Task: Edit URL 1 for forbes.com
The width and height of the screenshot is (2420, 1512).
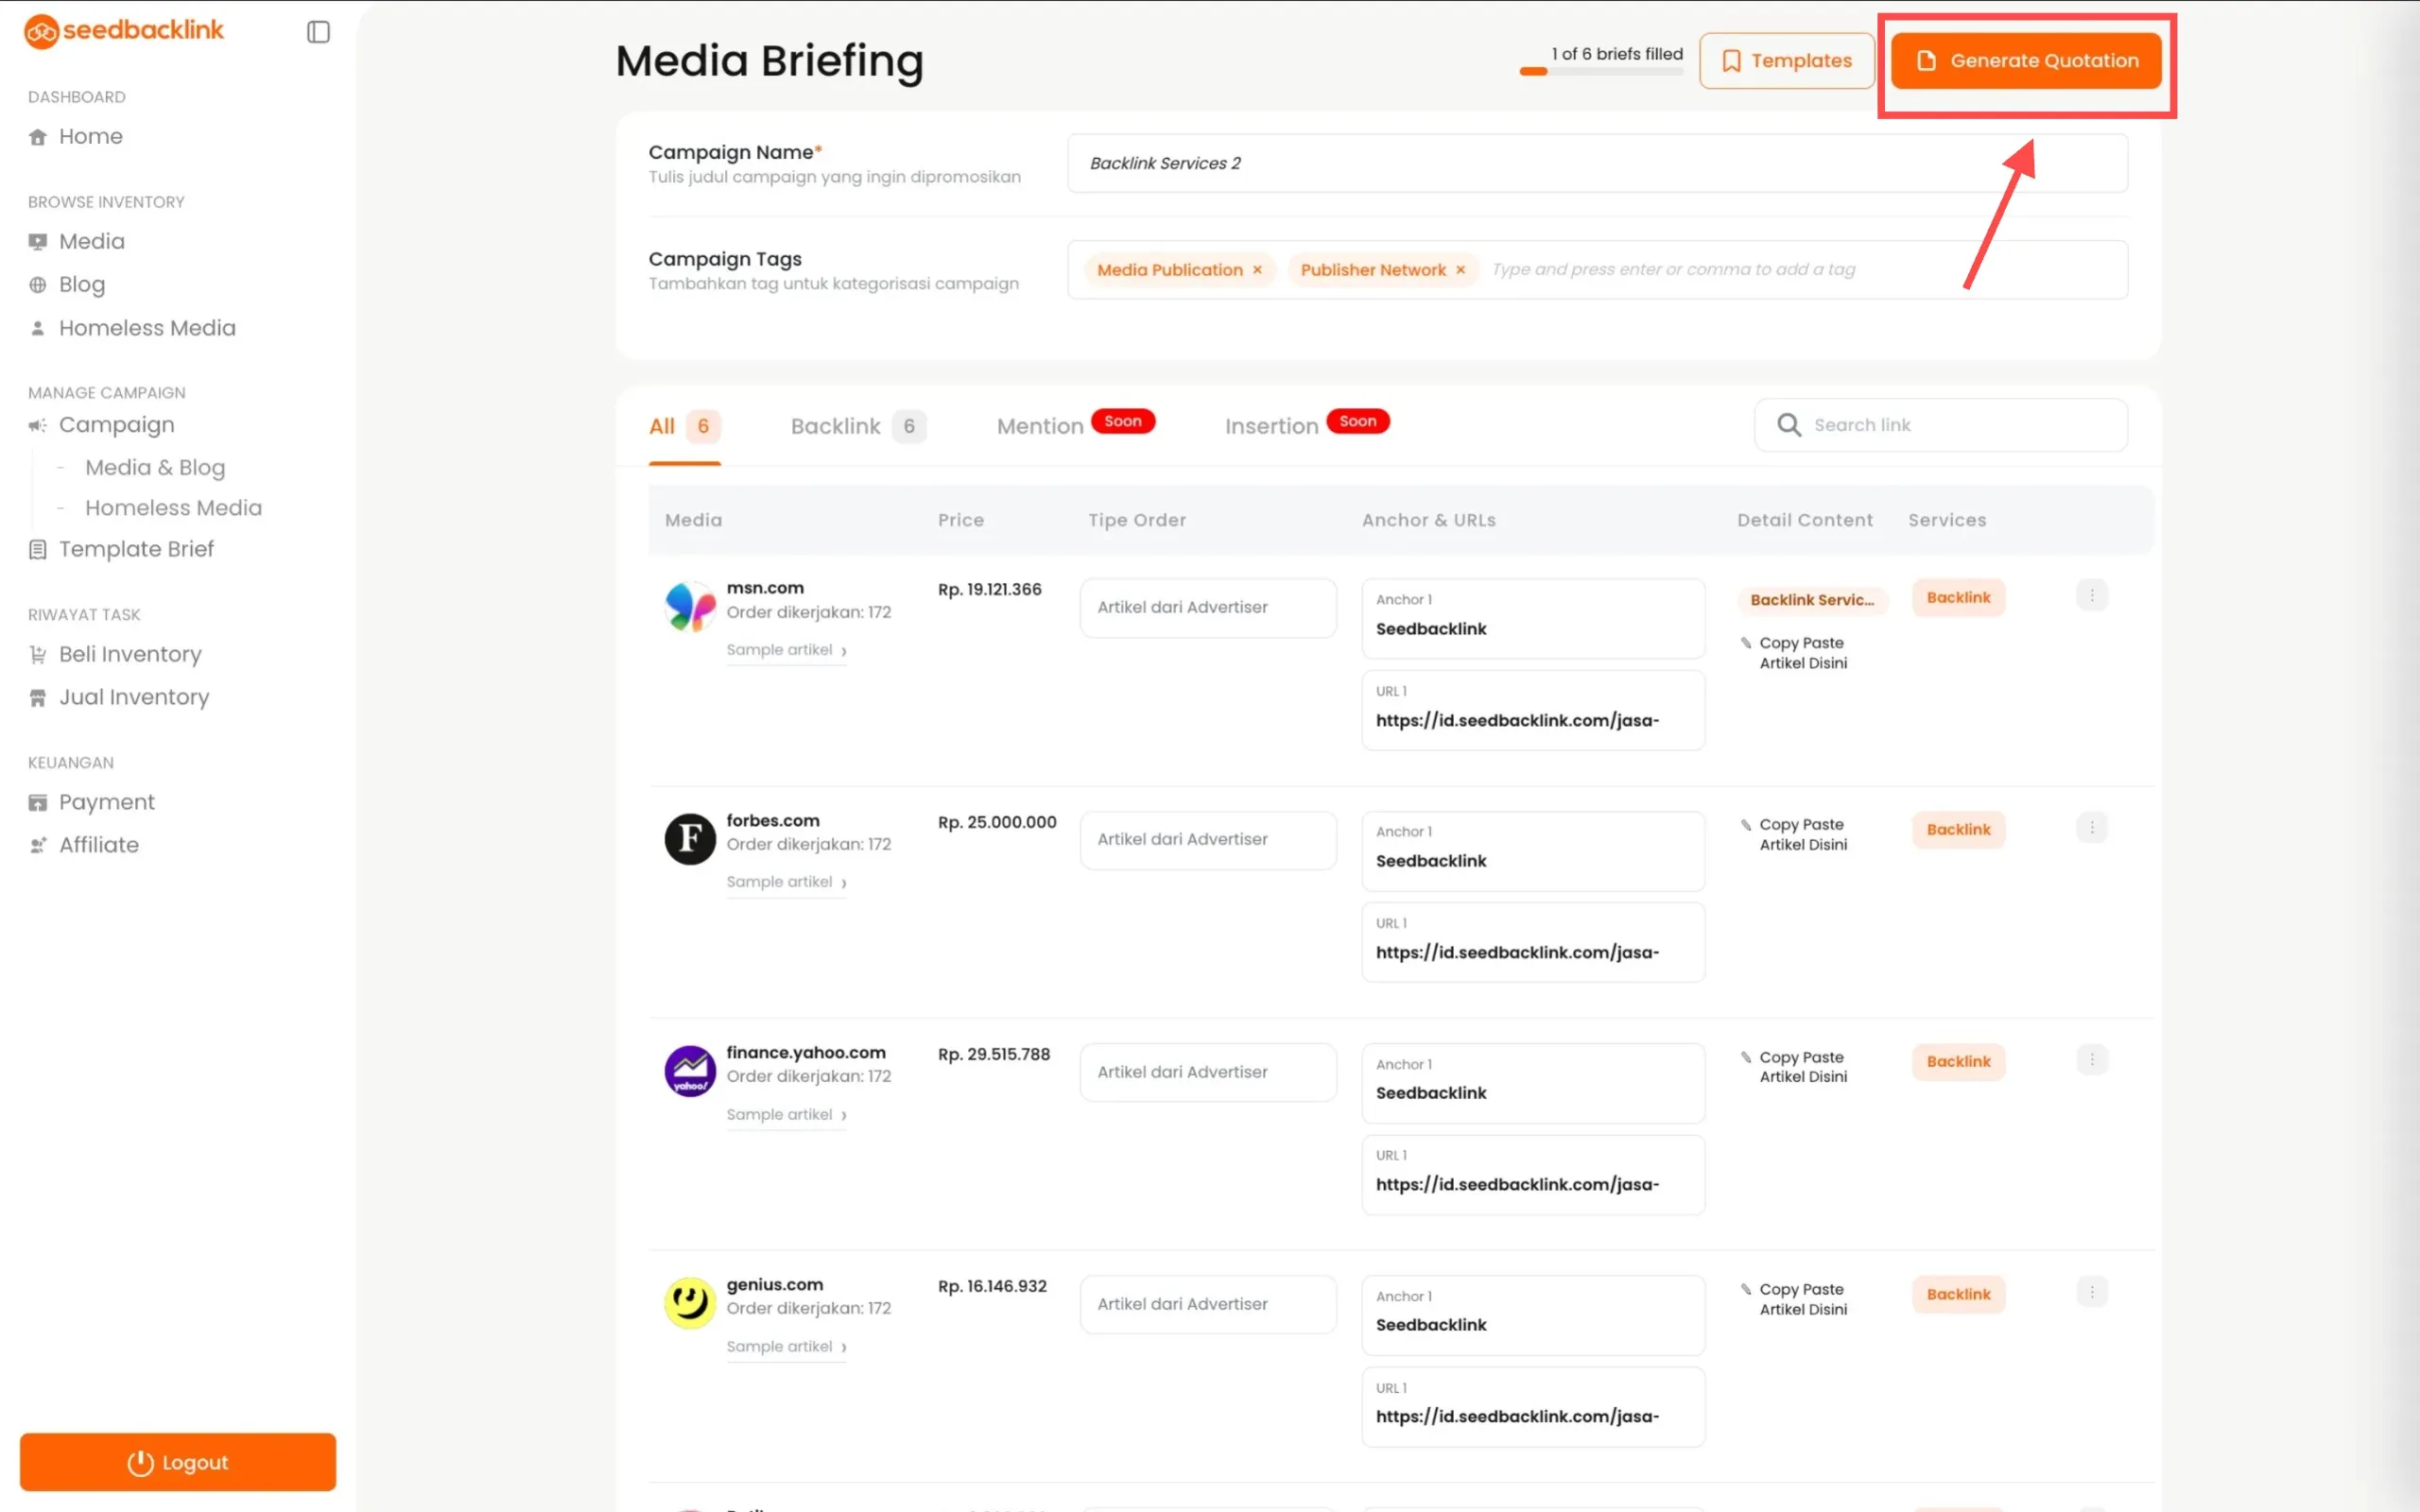Action: point(1533,942)
